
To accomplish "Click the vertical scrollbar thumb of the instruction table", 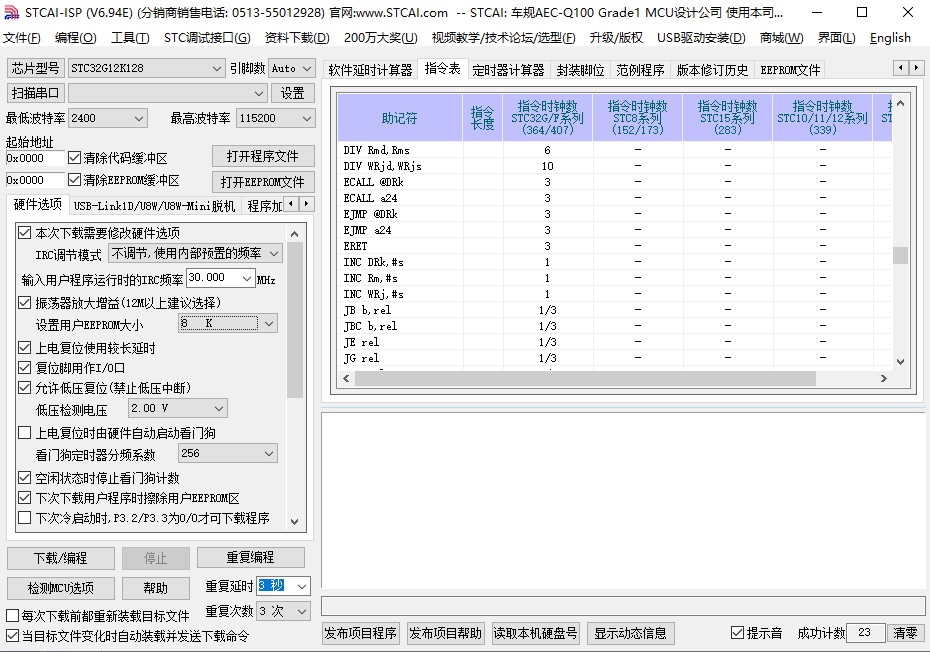I will (900, 255).
